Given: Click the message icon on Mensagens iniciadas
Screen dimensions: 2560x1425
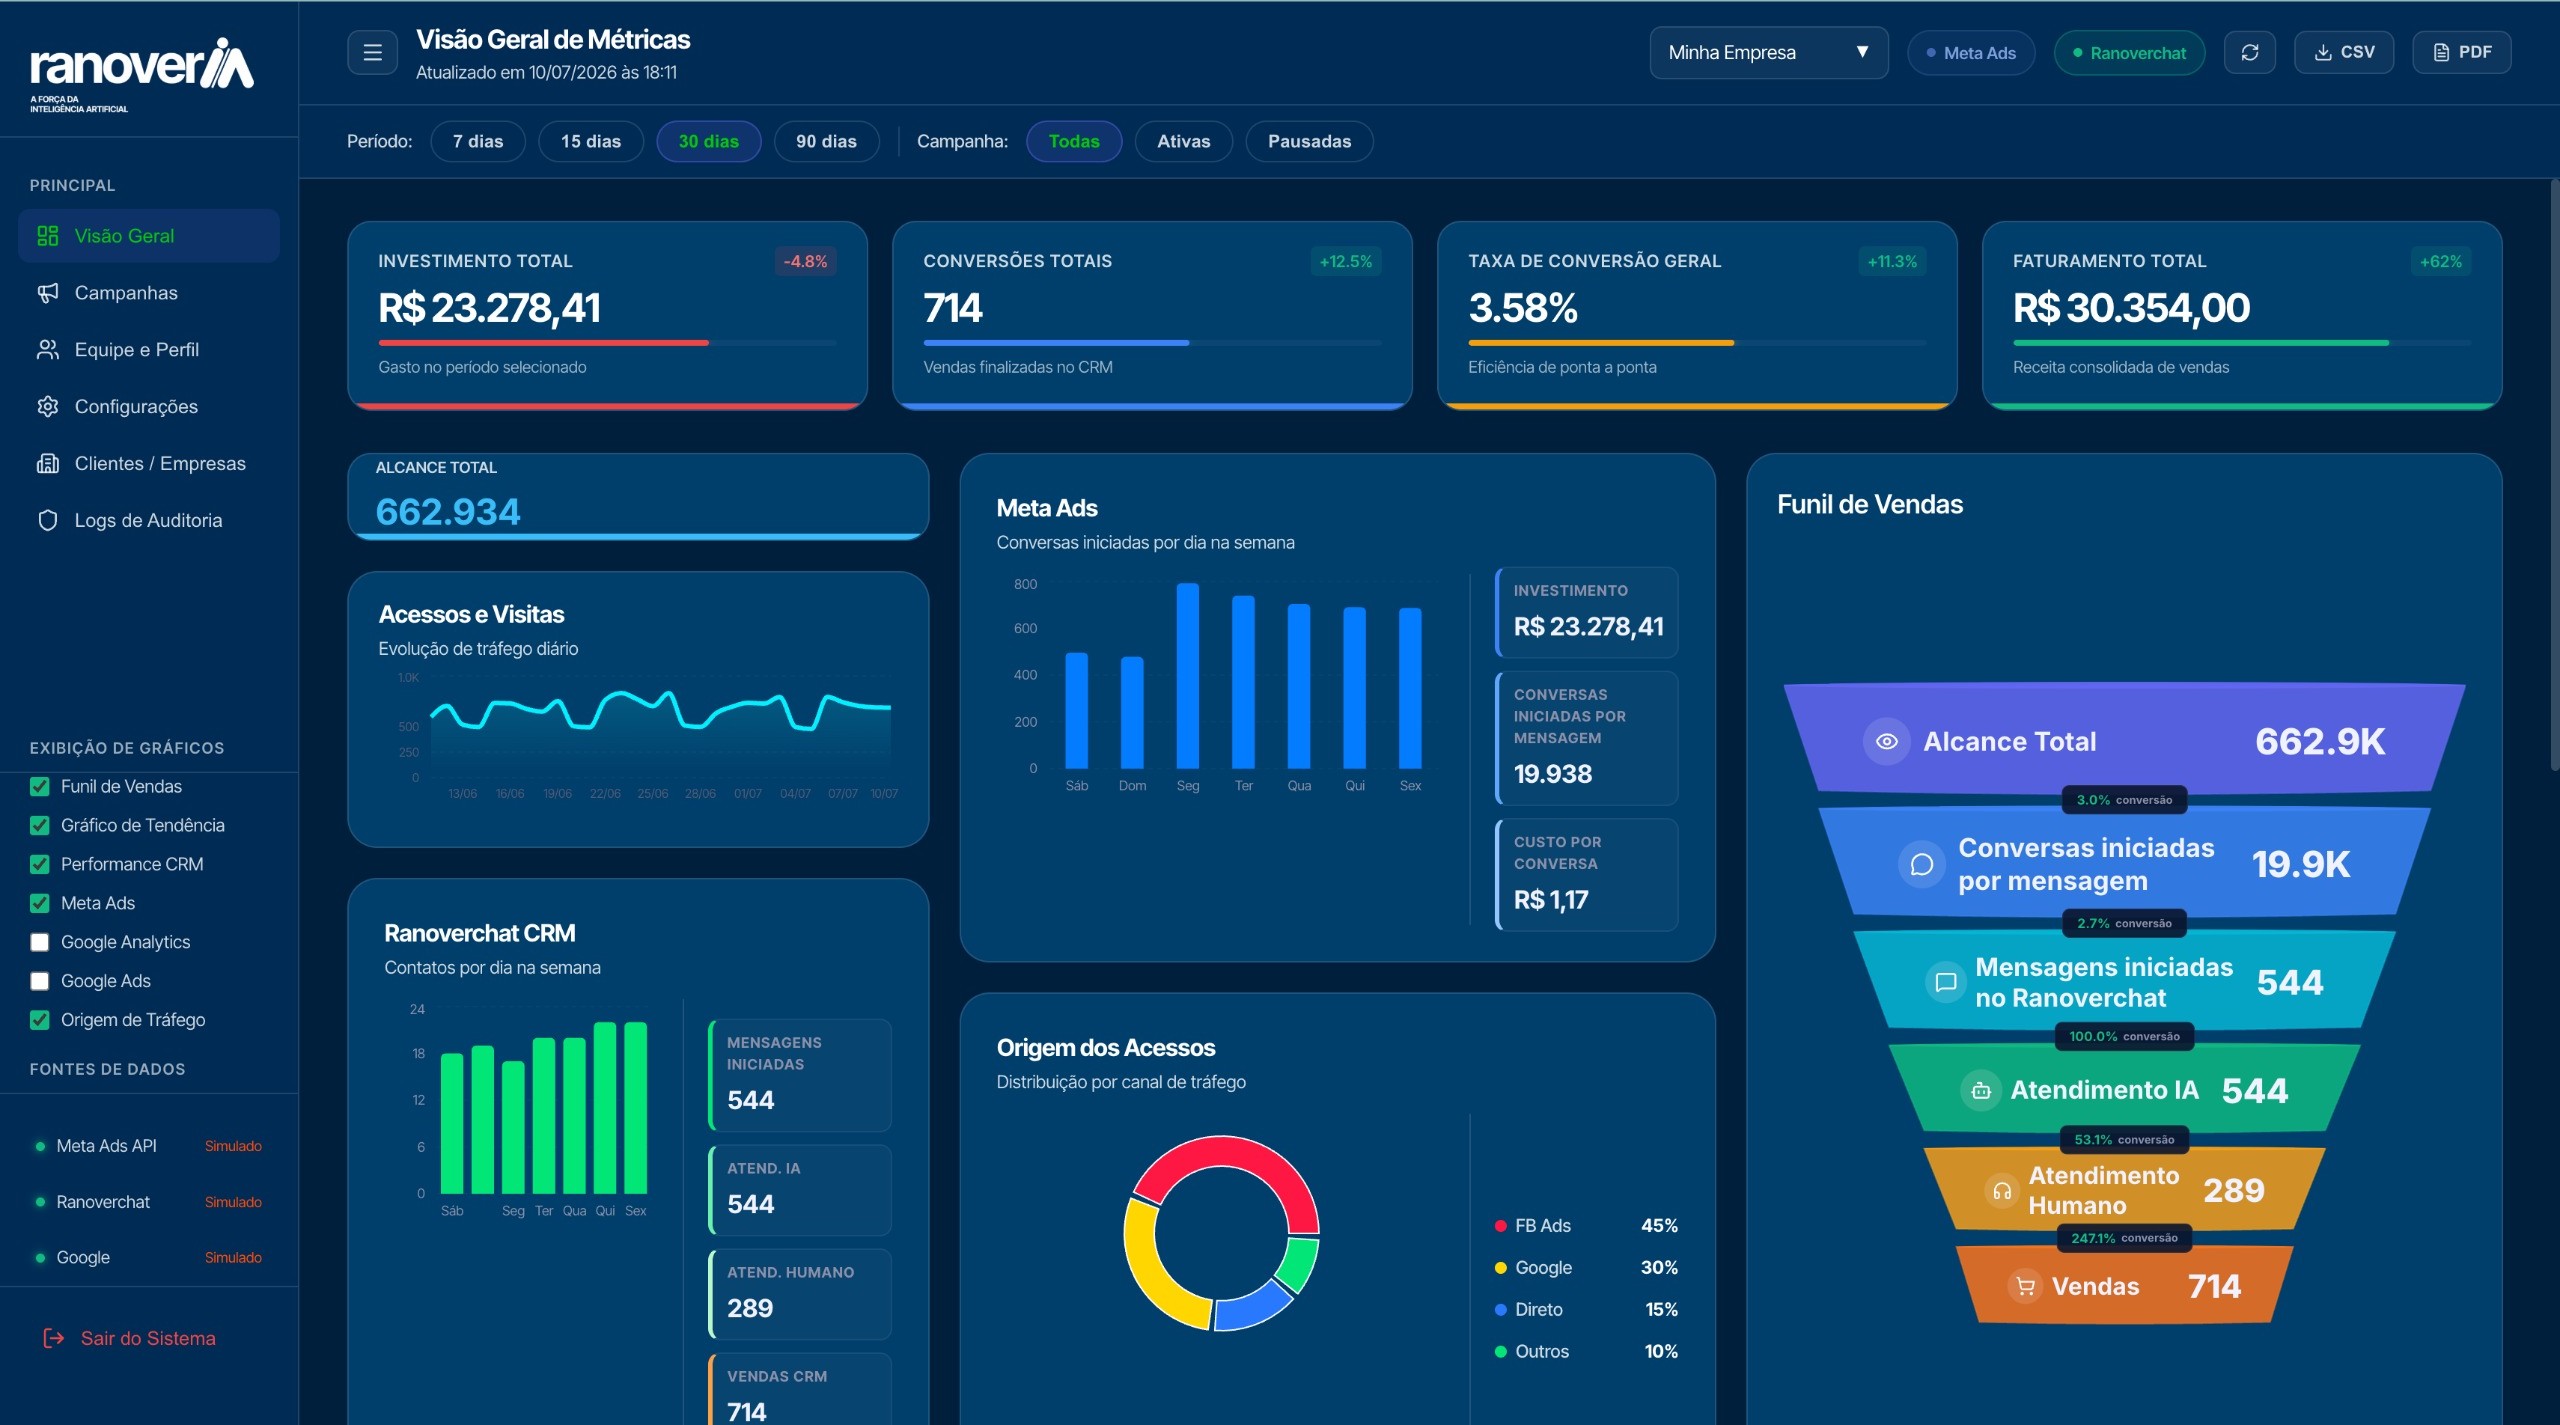Looking at the screenshot, I should click(1946, 982).
